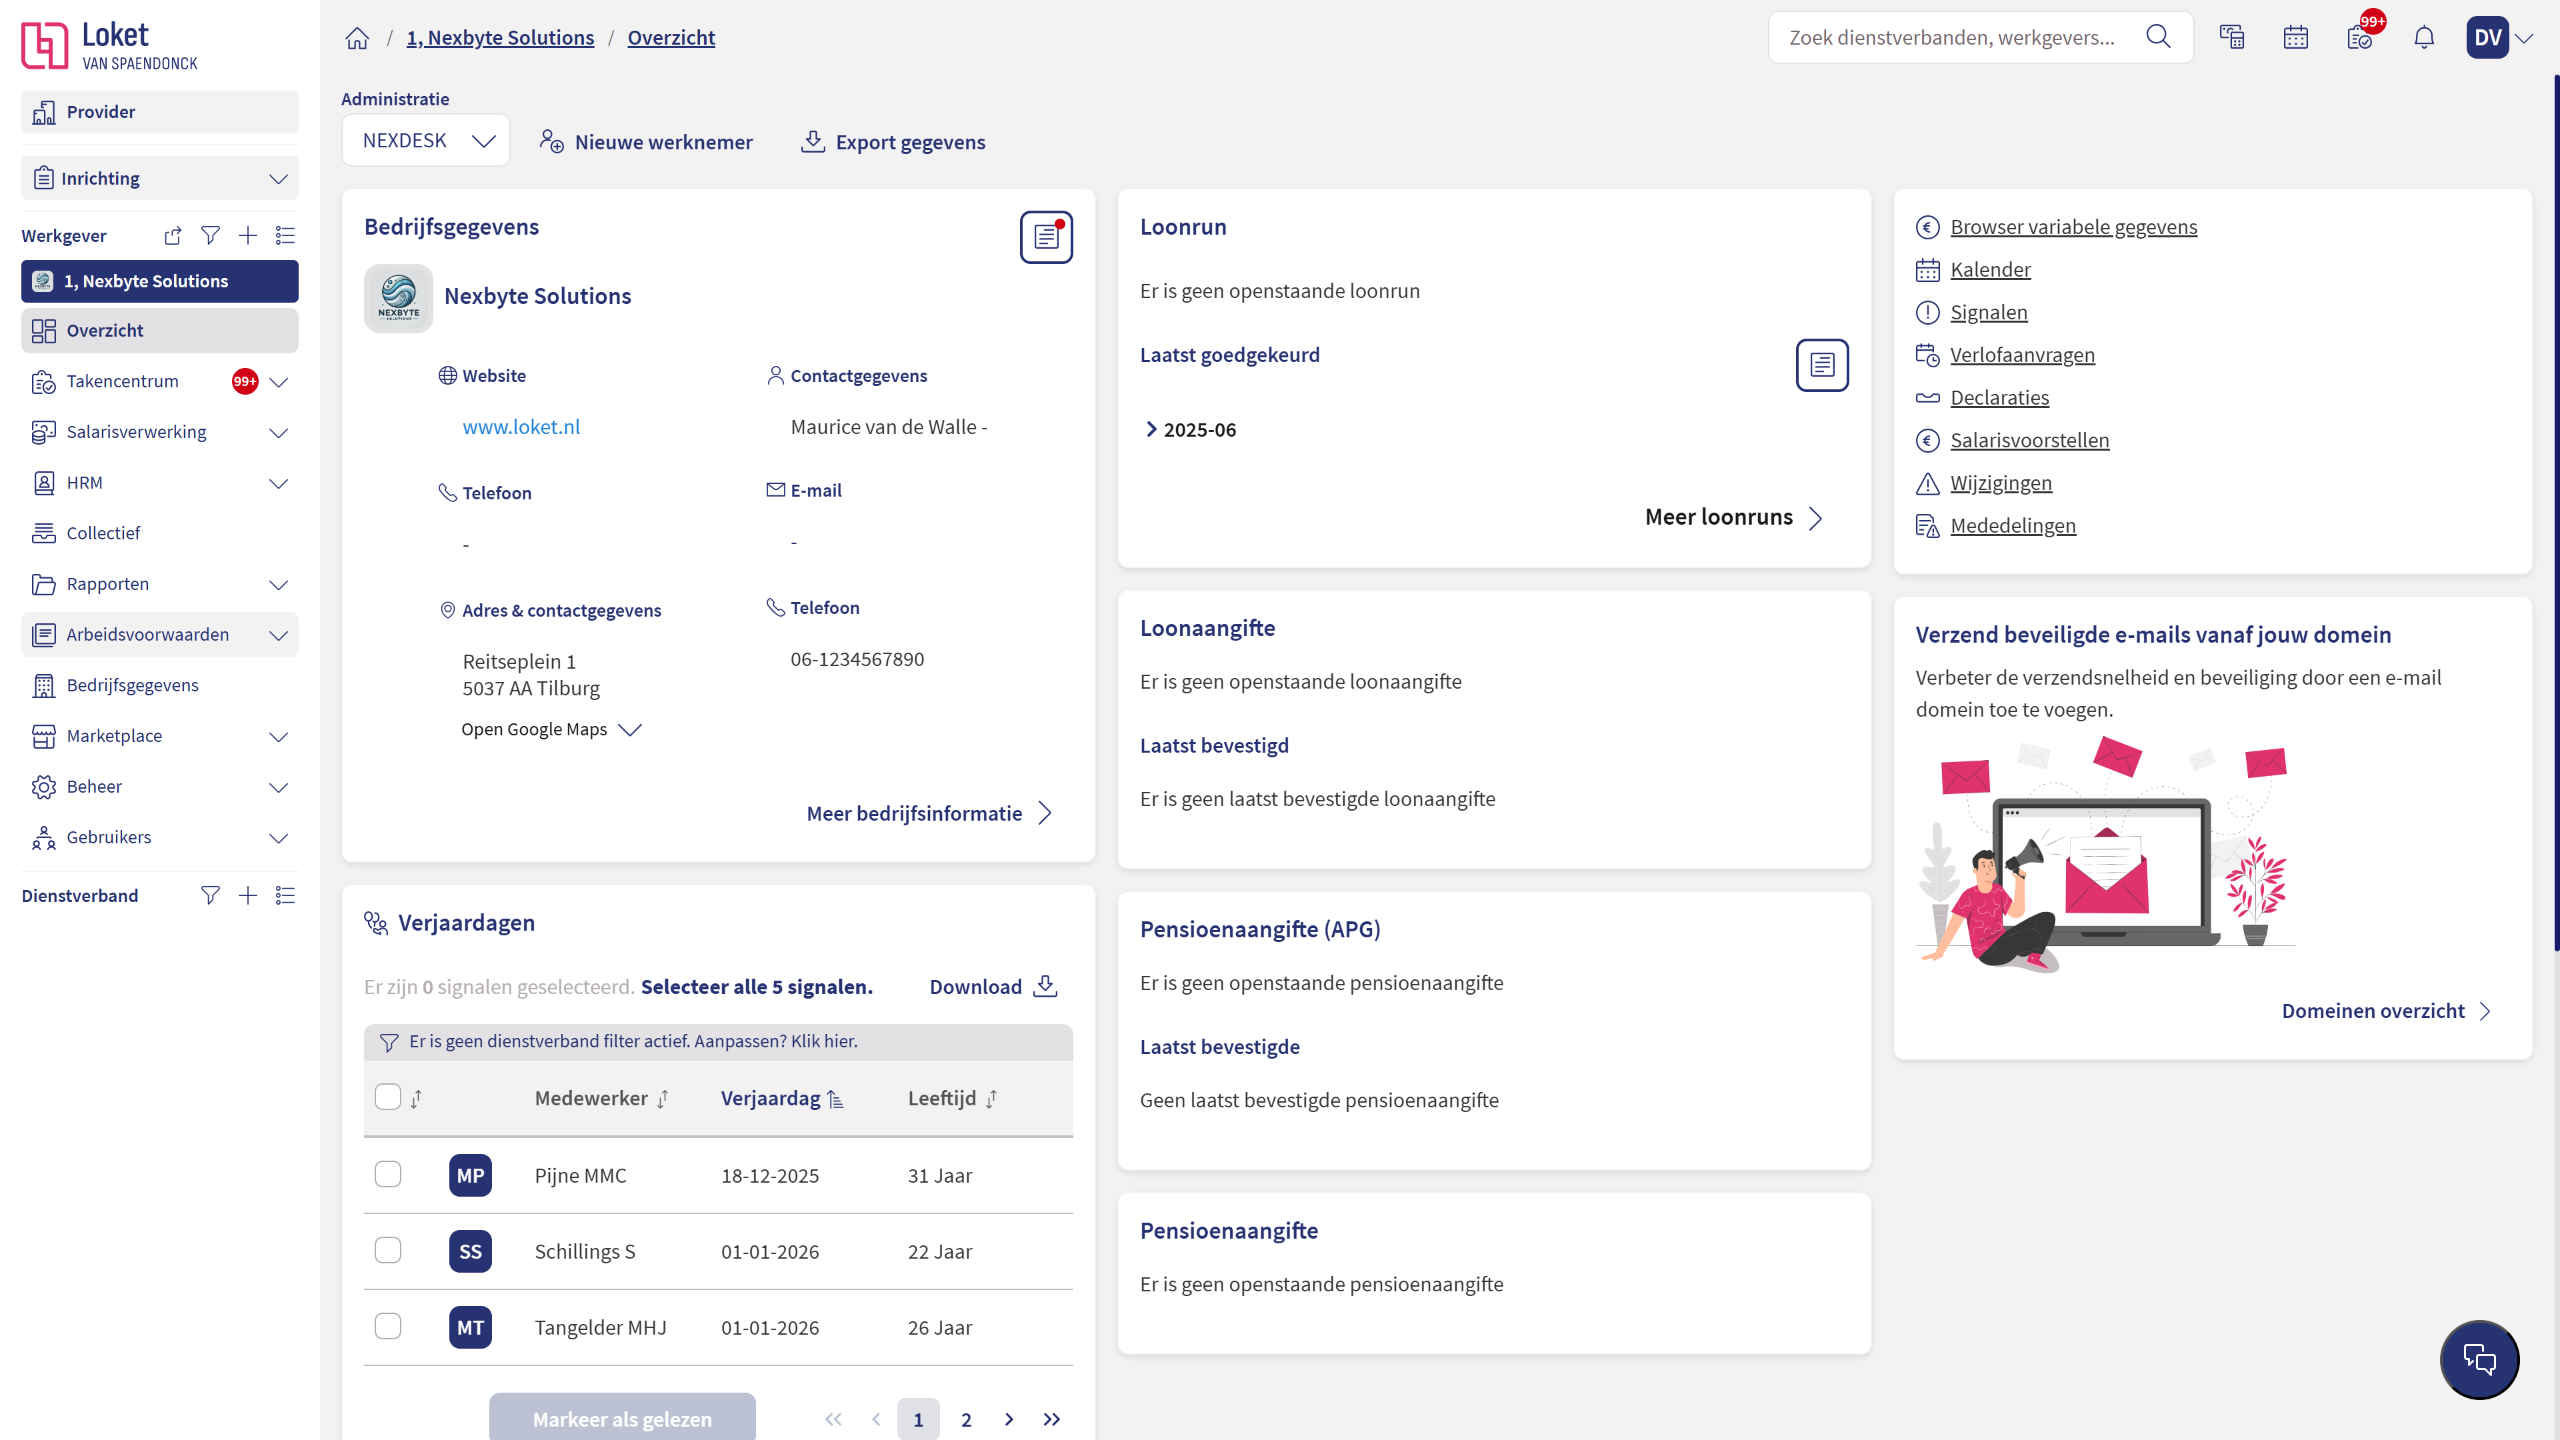Click the Werkgever filter funnel icon
This screenshot has height=1440, width=2560.
pos(210,235)
